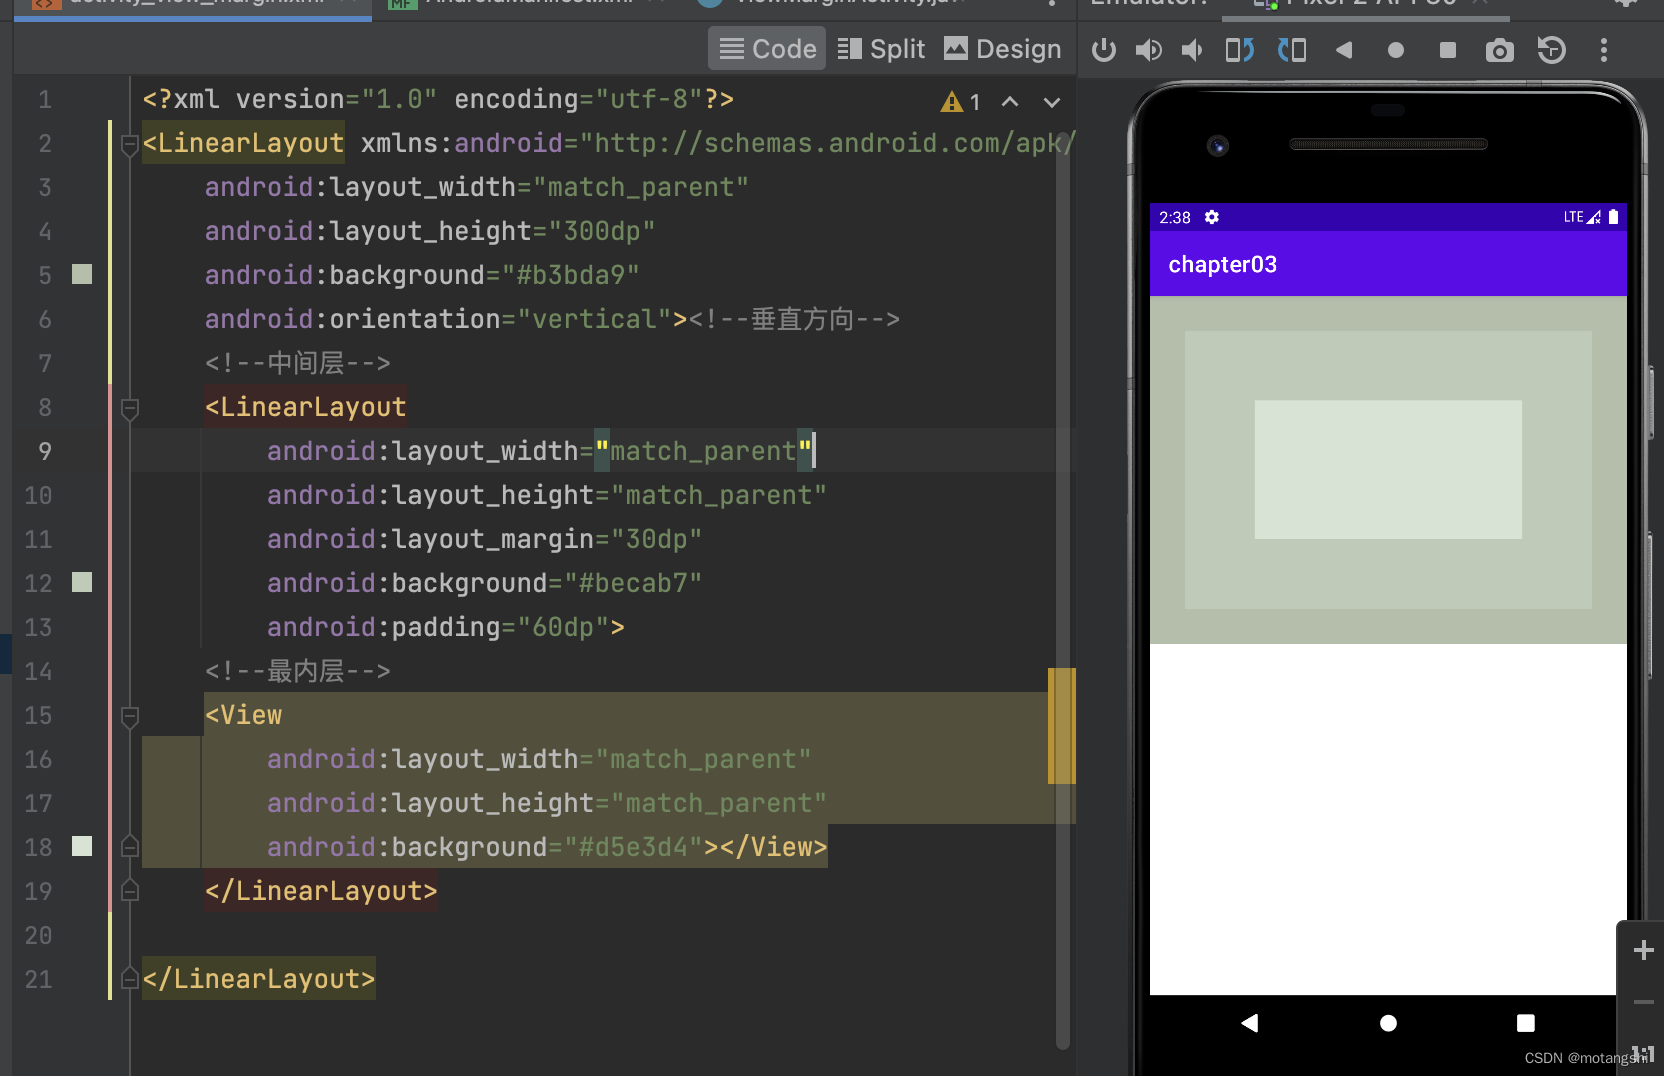
Task: Click the orientation="vertical" attribute text
Action: (438, 319)
